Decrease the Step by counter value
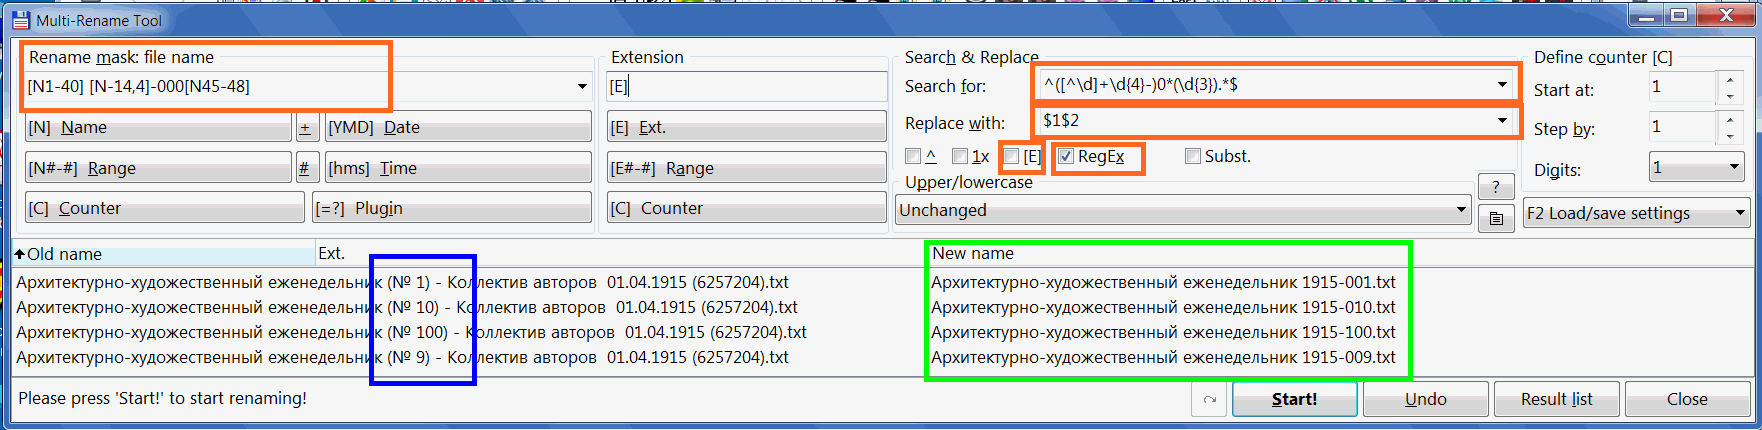The image size is (1762, 430). click(1730, 137)
